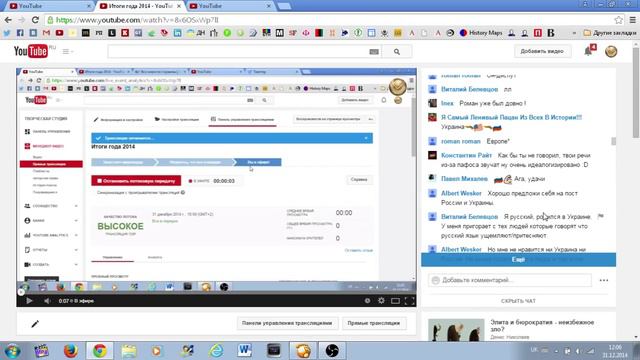This screenshot has width=640, height=360.
Task: Go back with Chrome's back arrow
Action: coord(8,20)
